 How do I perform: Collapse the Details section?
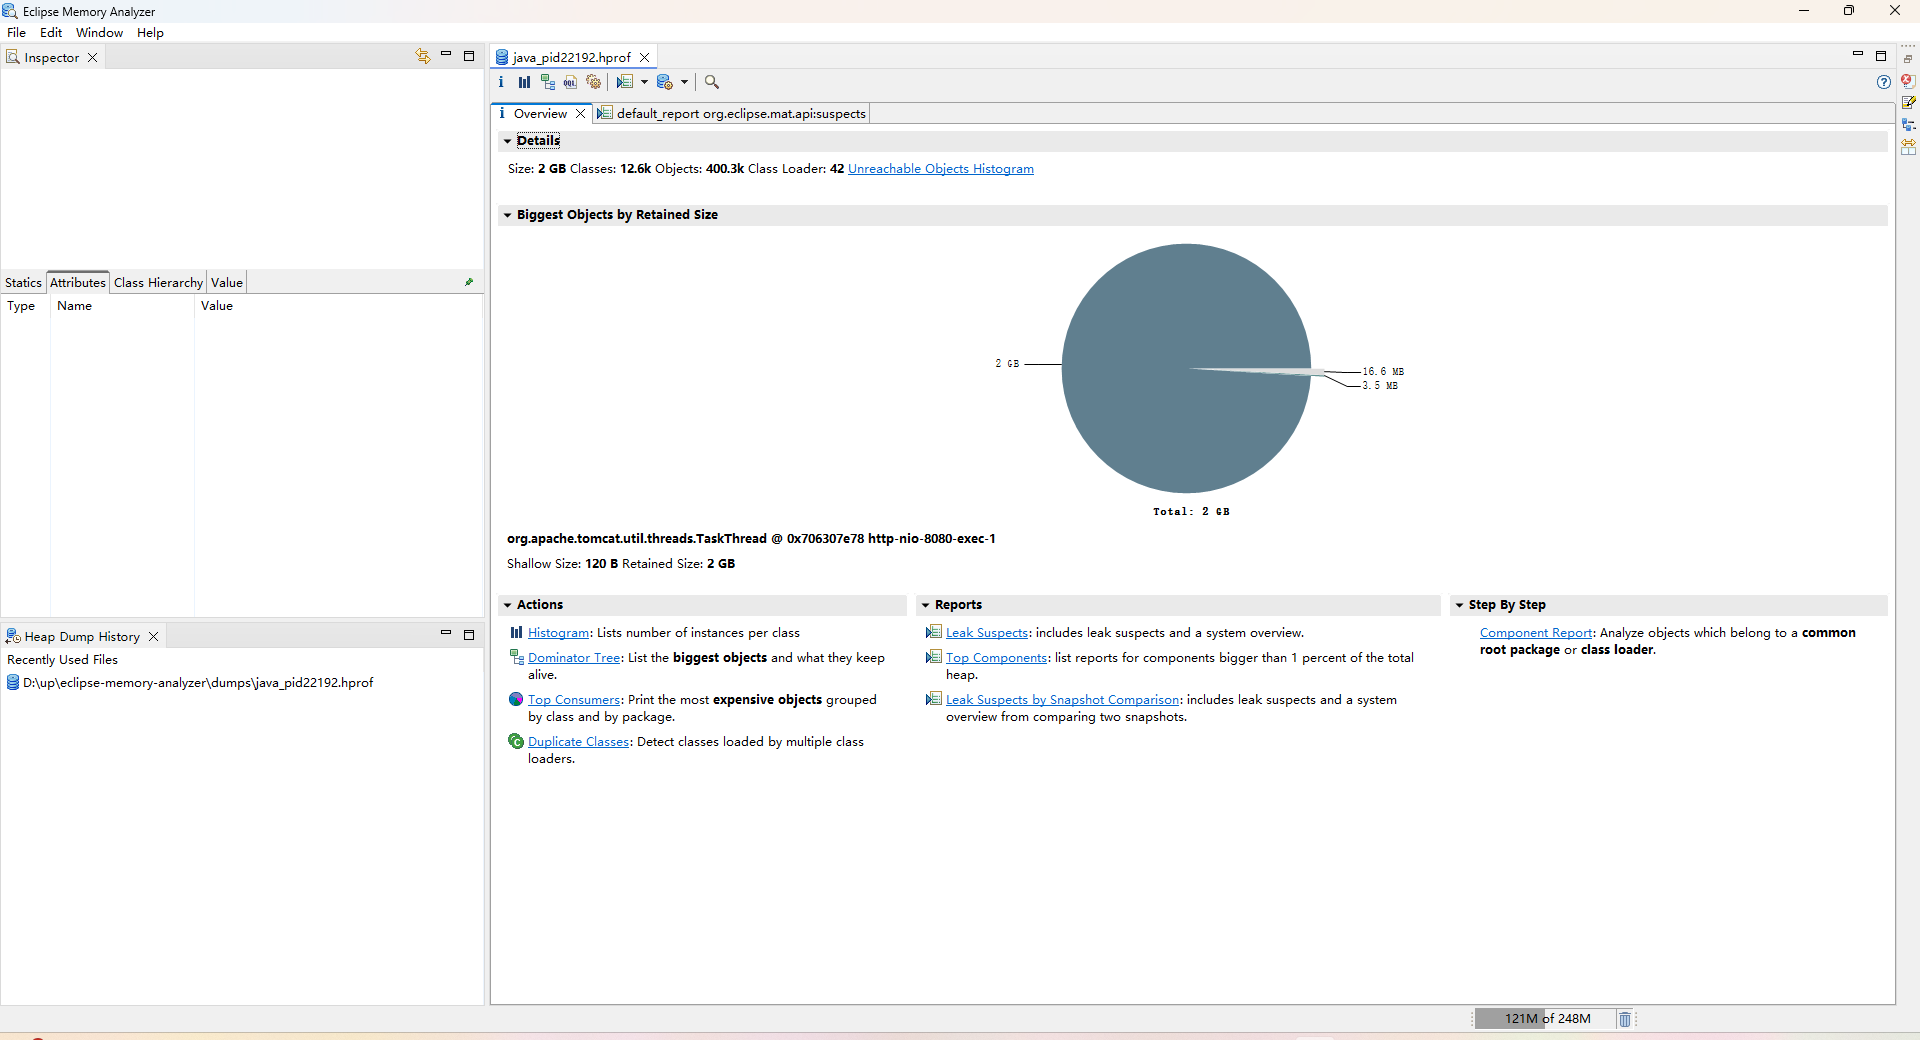[x=507, y=141]
